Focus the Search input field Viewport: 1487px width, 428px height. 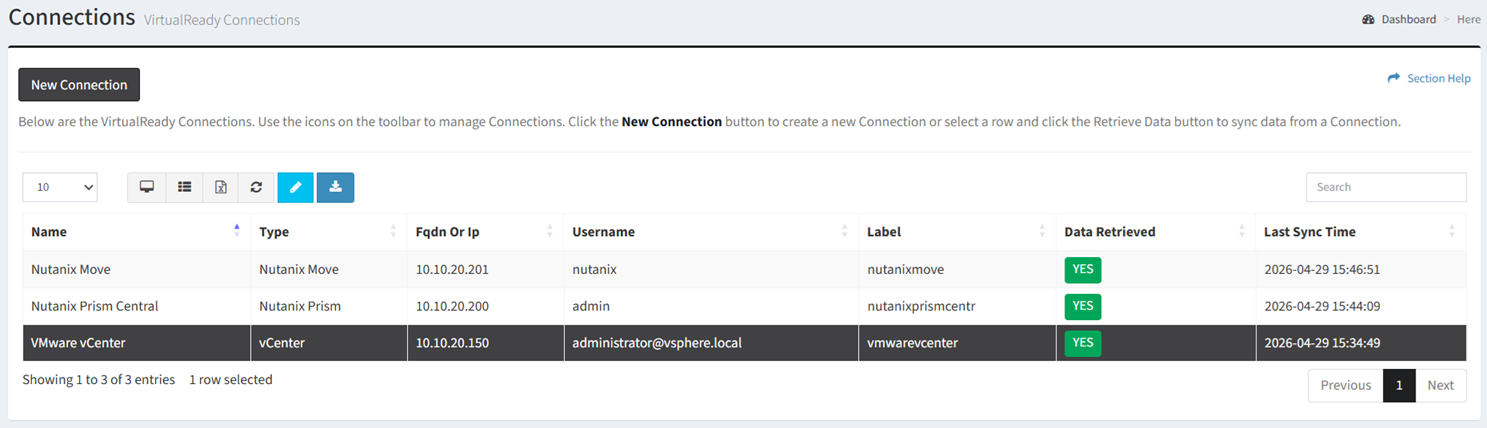pos(1386,187)
